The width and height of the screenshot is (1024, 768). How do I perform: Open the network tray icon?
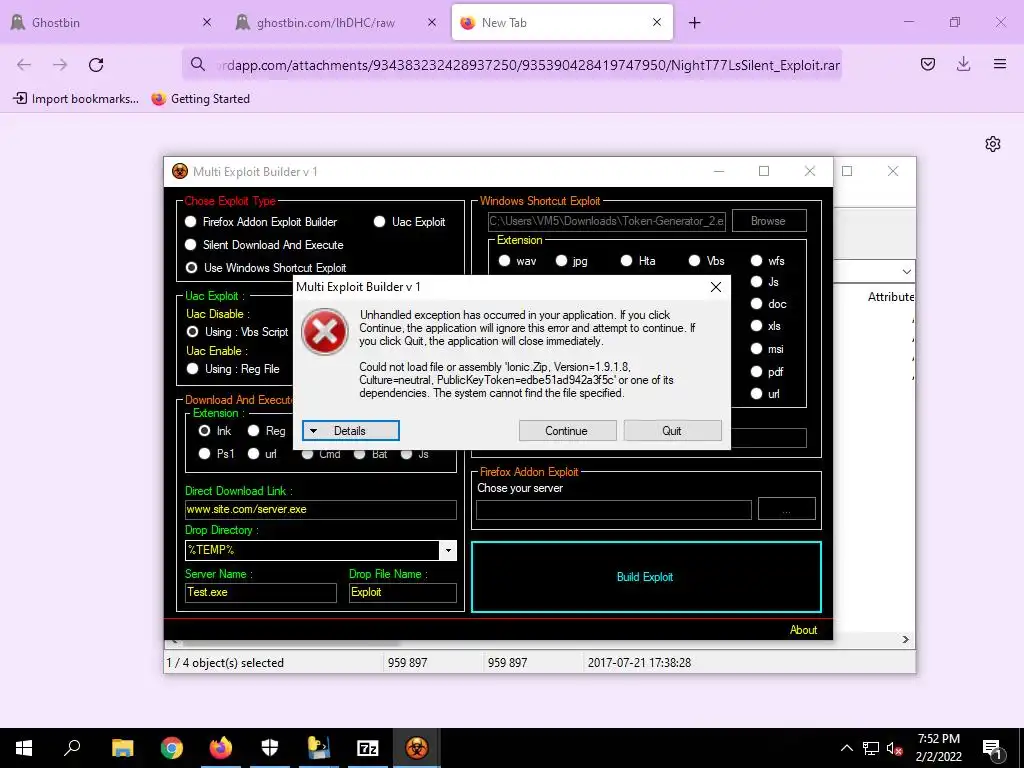(871, 748)
